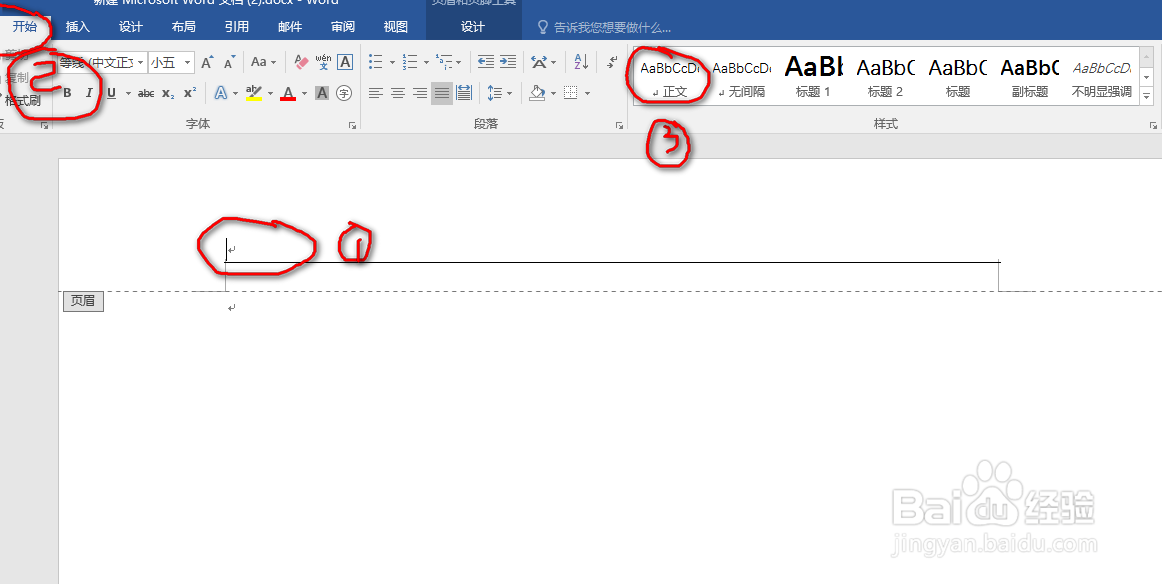Open the phonetic guide (wén) tool

point(323,62)
